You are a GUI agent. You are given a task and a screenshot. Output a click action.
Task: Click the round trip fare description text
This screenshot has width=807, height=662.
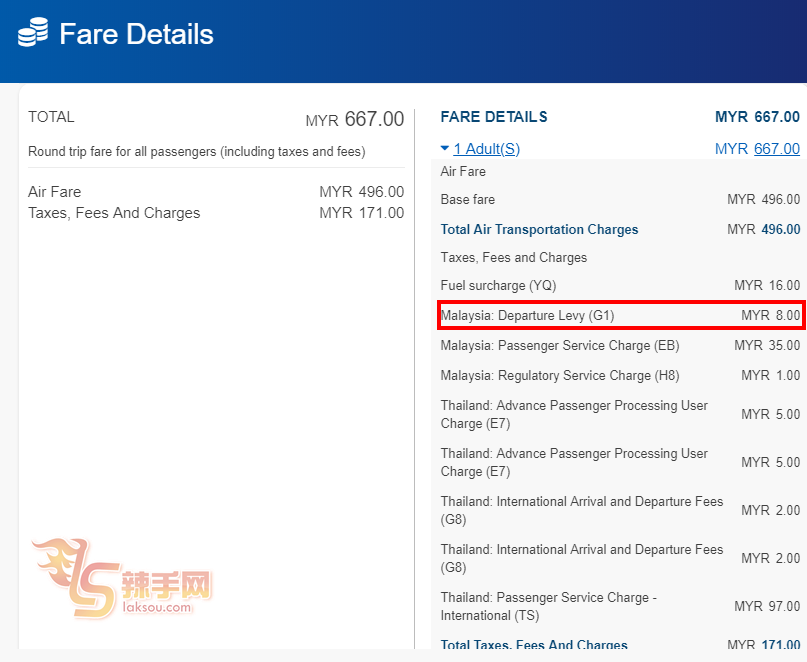[196, 152]
